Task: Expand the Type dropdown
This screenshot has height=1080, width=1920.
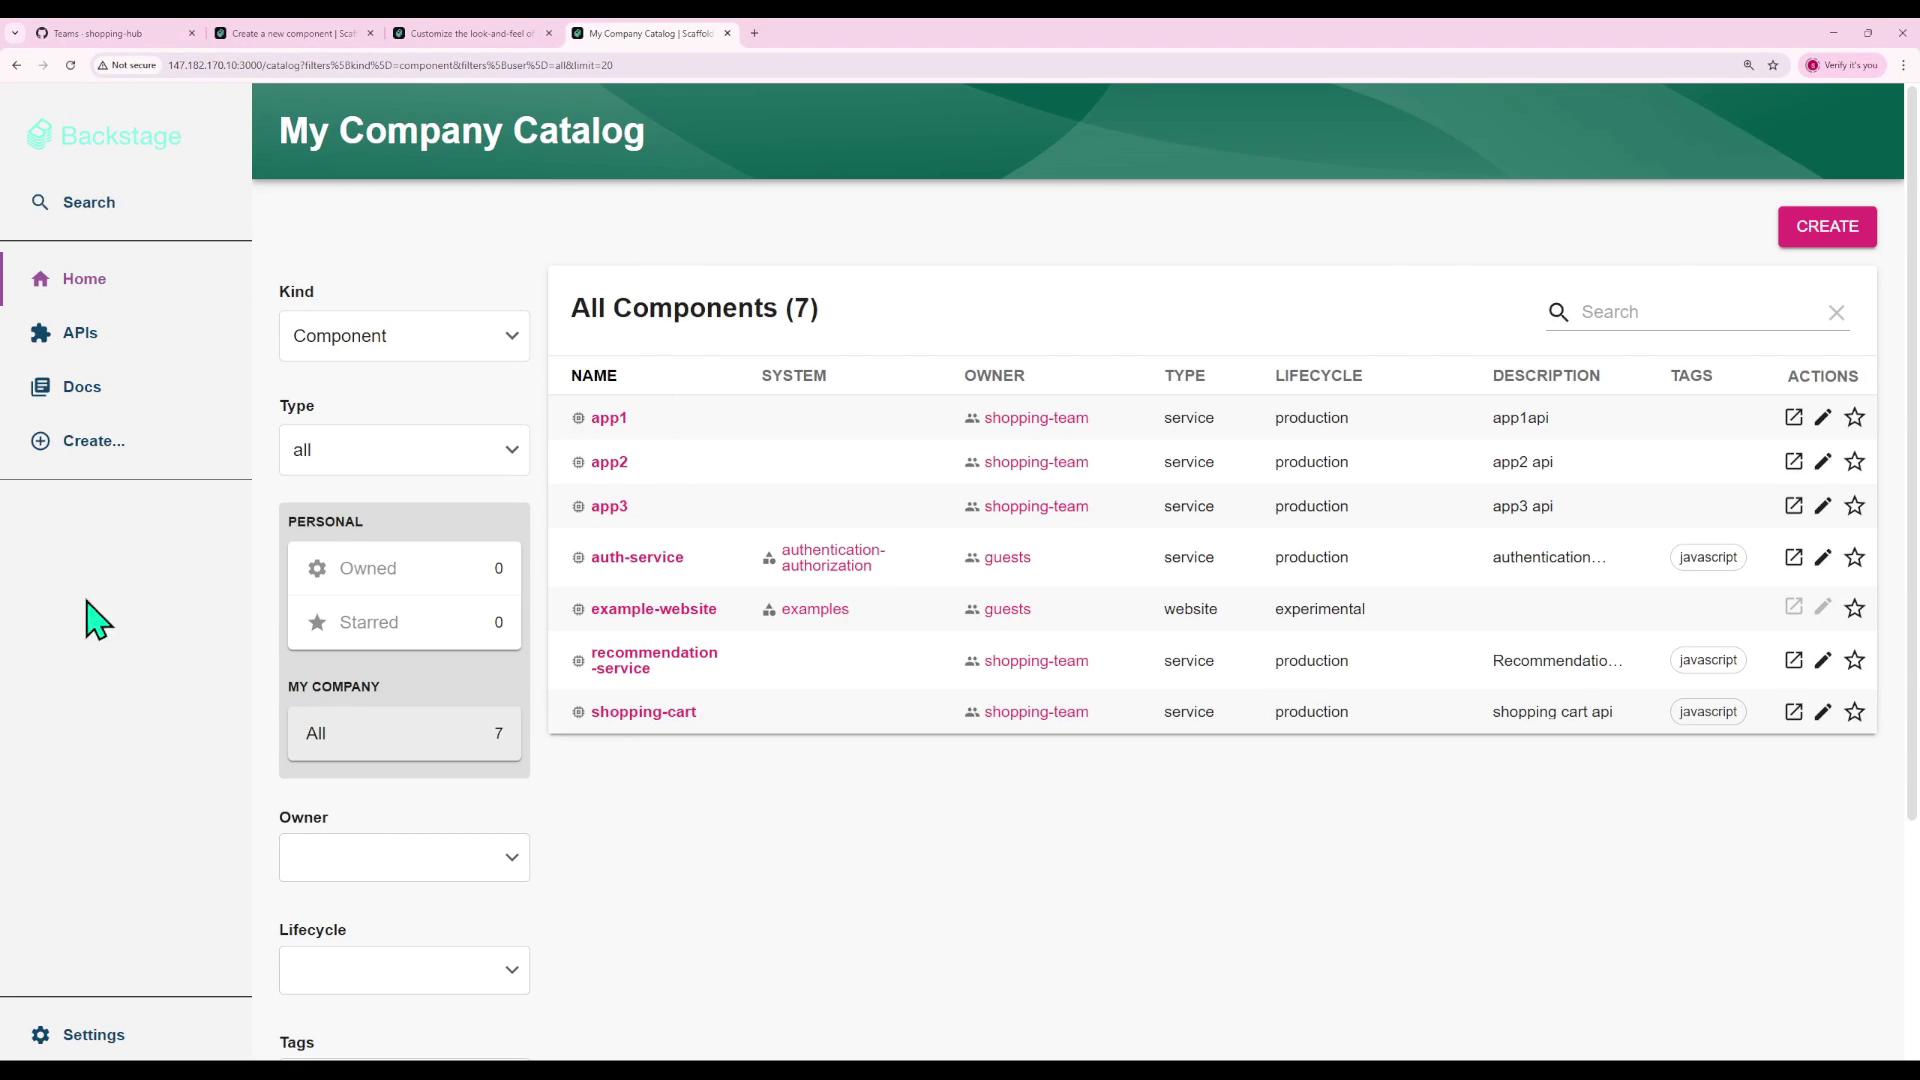Action: pyautogui.click(x=404, y=450)
